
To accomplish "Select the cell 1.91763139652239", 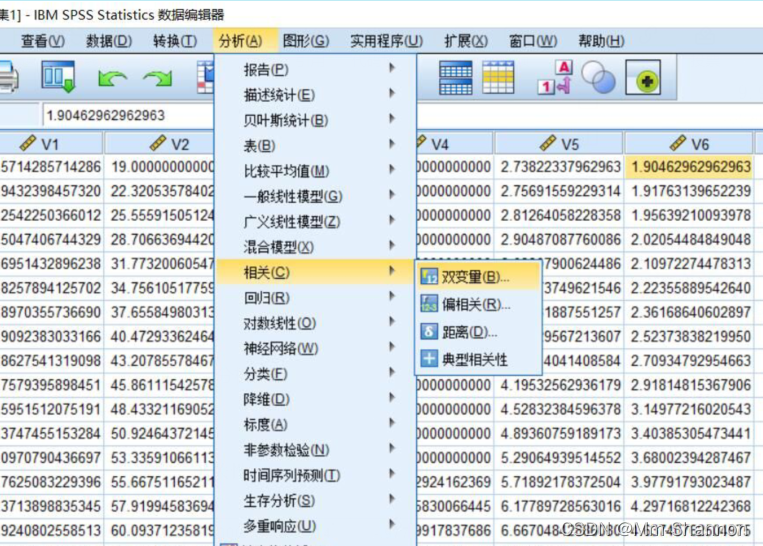I will tap(689, 191).
